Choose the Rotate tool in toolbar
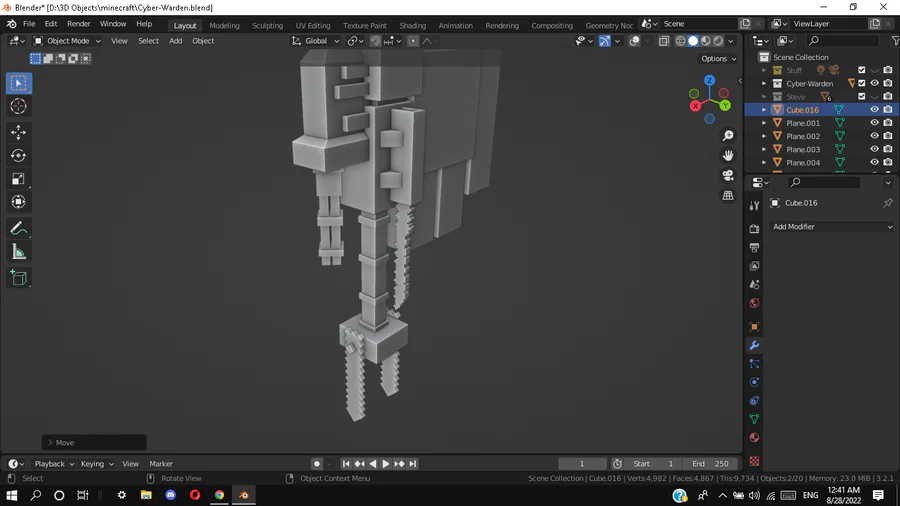 [18, 155]
